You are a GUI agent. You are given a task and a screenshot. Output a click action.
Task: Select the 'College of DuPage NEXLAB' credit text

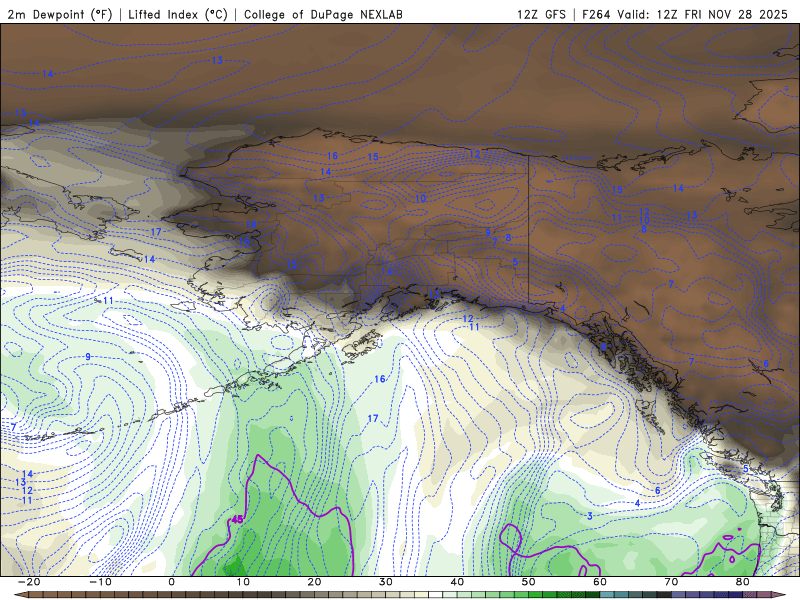(x=323, y=14)
